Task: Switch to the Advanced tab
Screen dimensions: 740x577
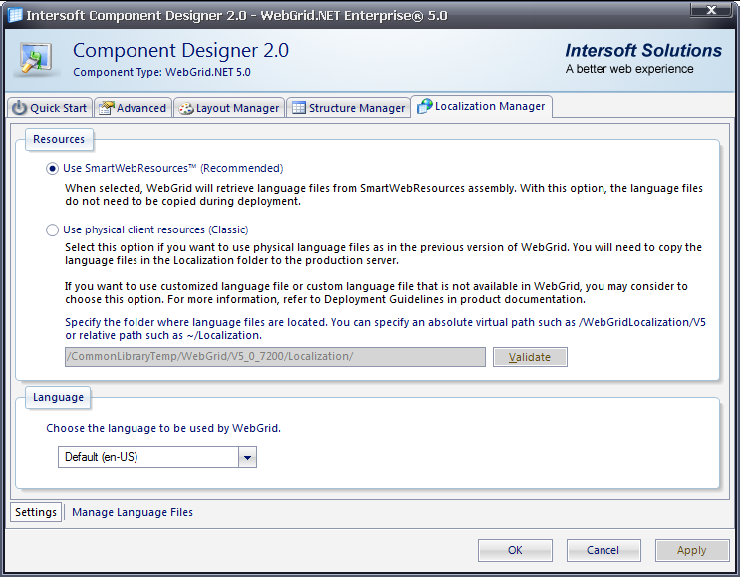Action: [x=133, y=108]
